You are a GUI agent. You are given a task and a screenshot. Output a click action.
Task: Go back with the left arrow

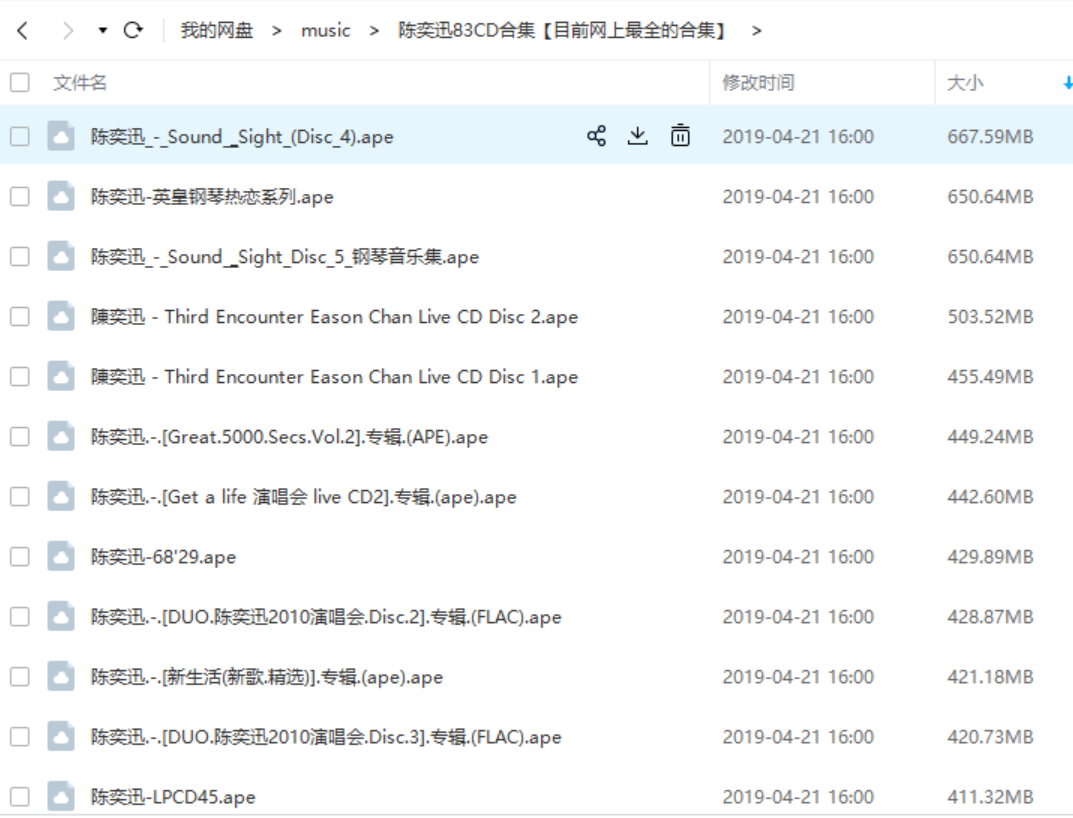[23, 30]
